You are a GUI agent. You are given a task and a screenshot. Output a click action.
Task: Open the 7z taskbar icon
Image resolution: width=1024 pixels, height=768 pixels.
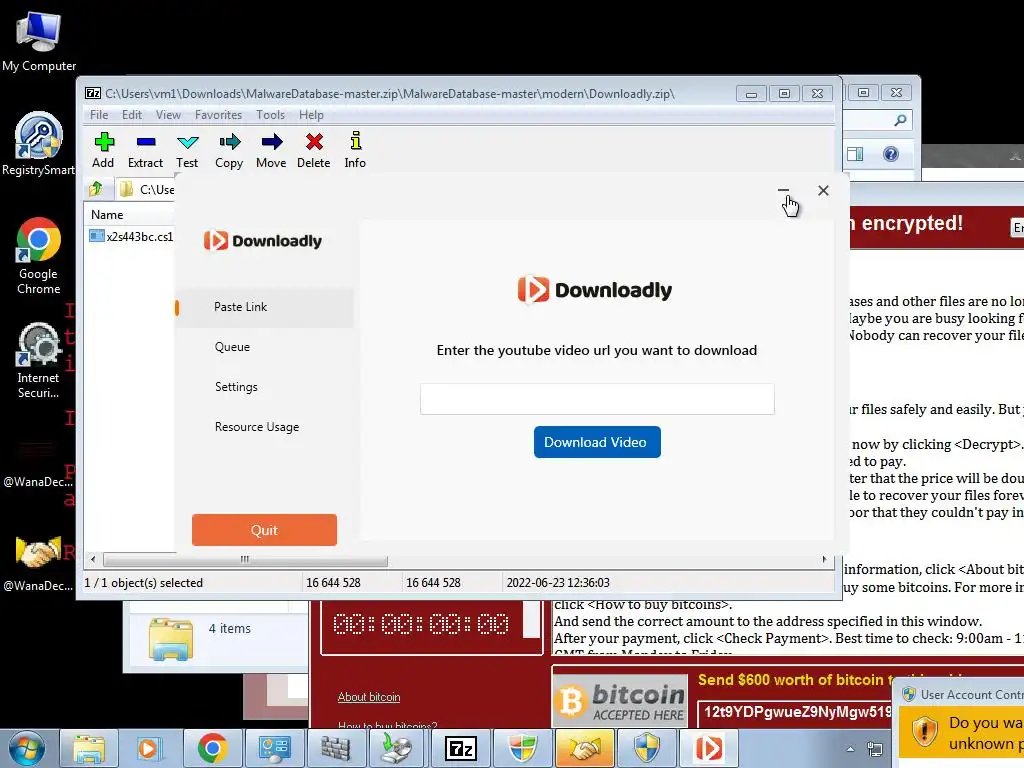coord(460,748)
